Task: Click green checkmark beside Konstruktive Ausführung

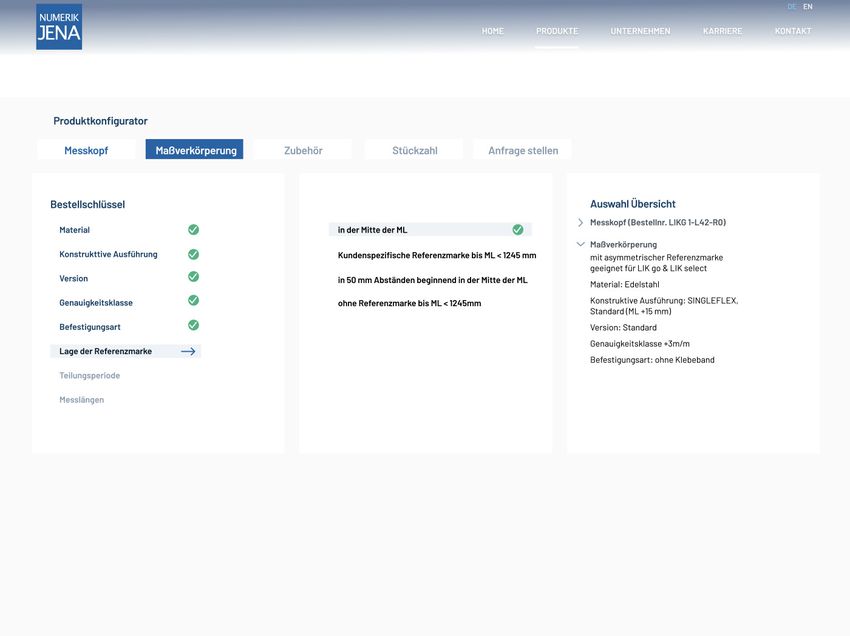Action: [x=193, y=254]
